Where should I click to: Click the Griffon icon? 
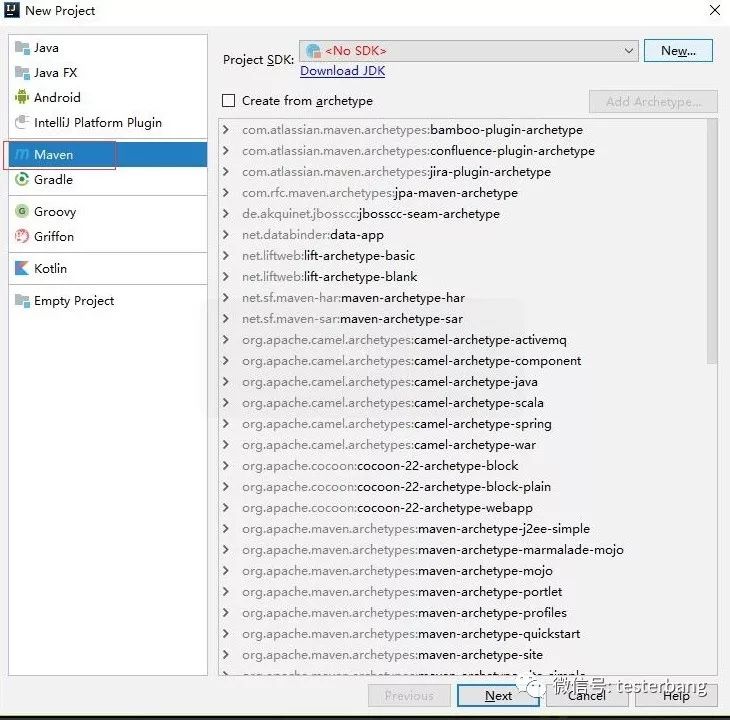(x=22, y=236)
